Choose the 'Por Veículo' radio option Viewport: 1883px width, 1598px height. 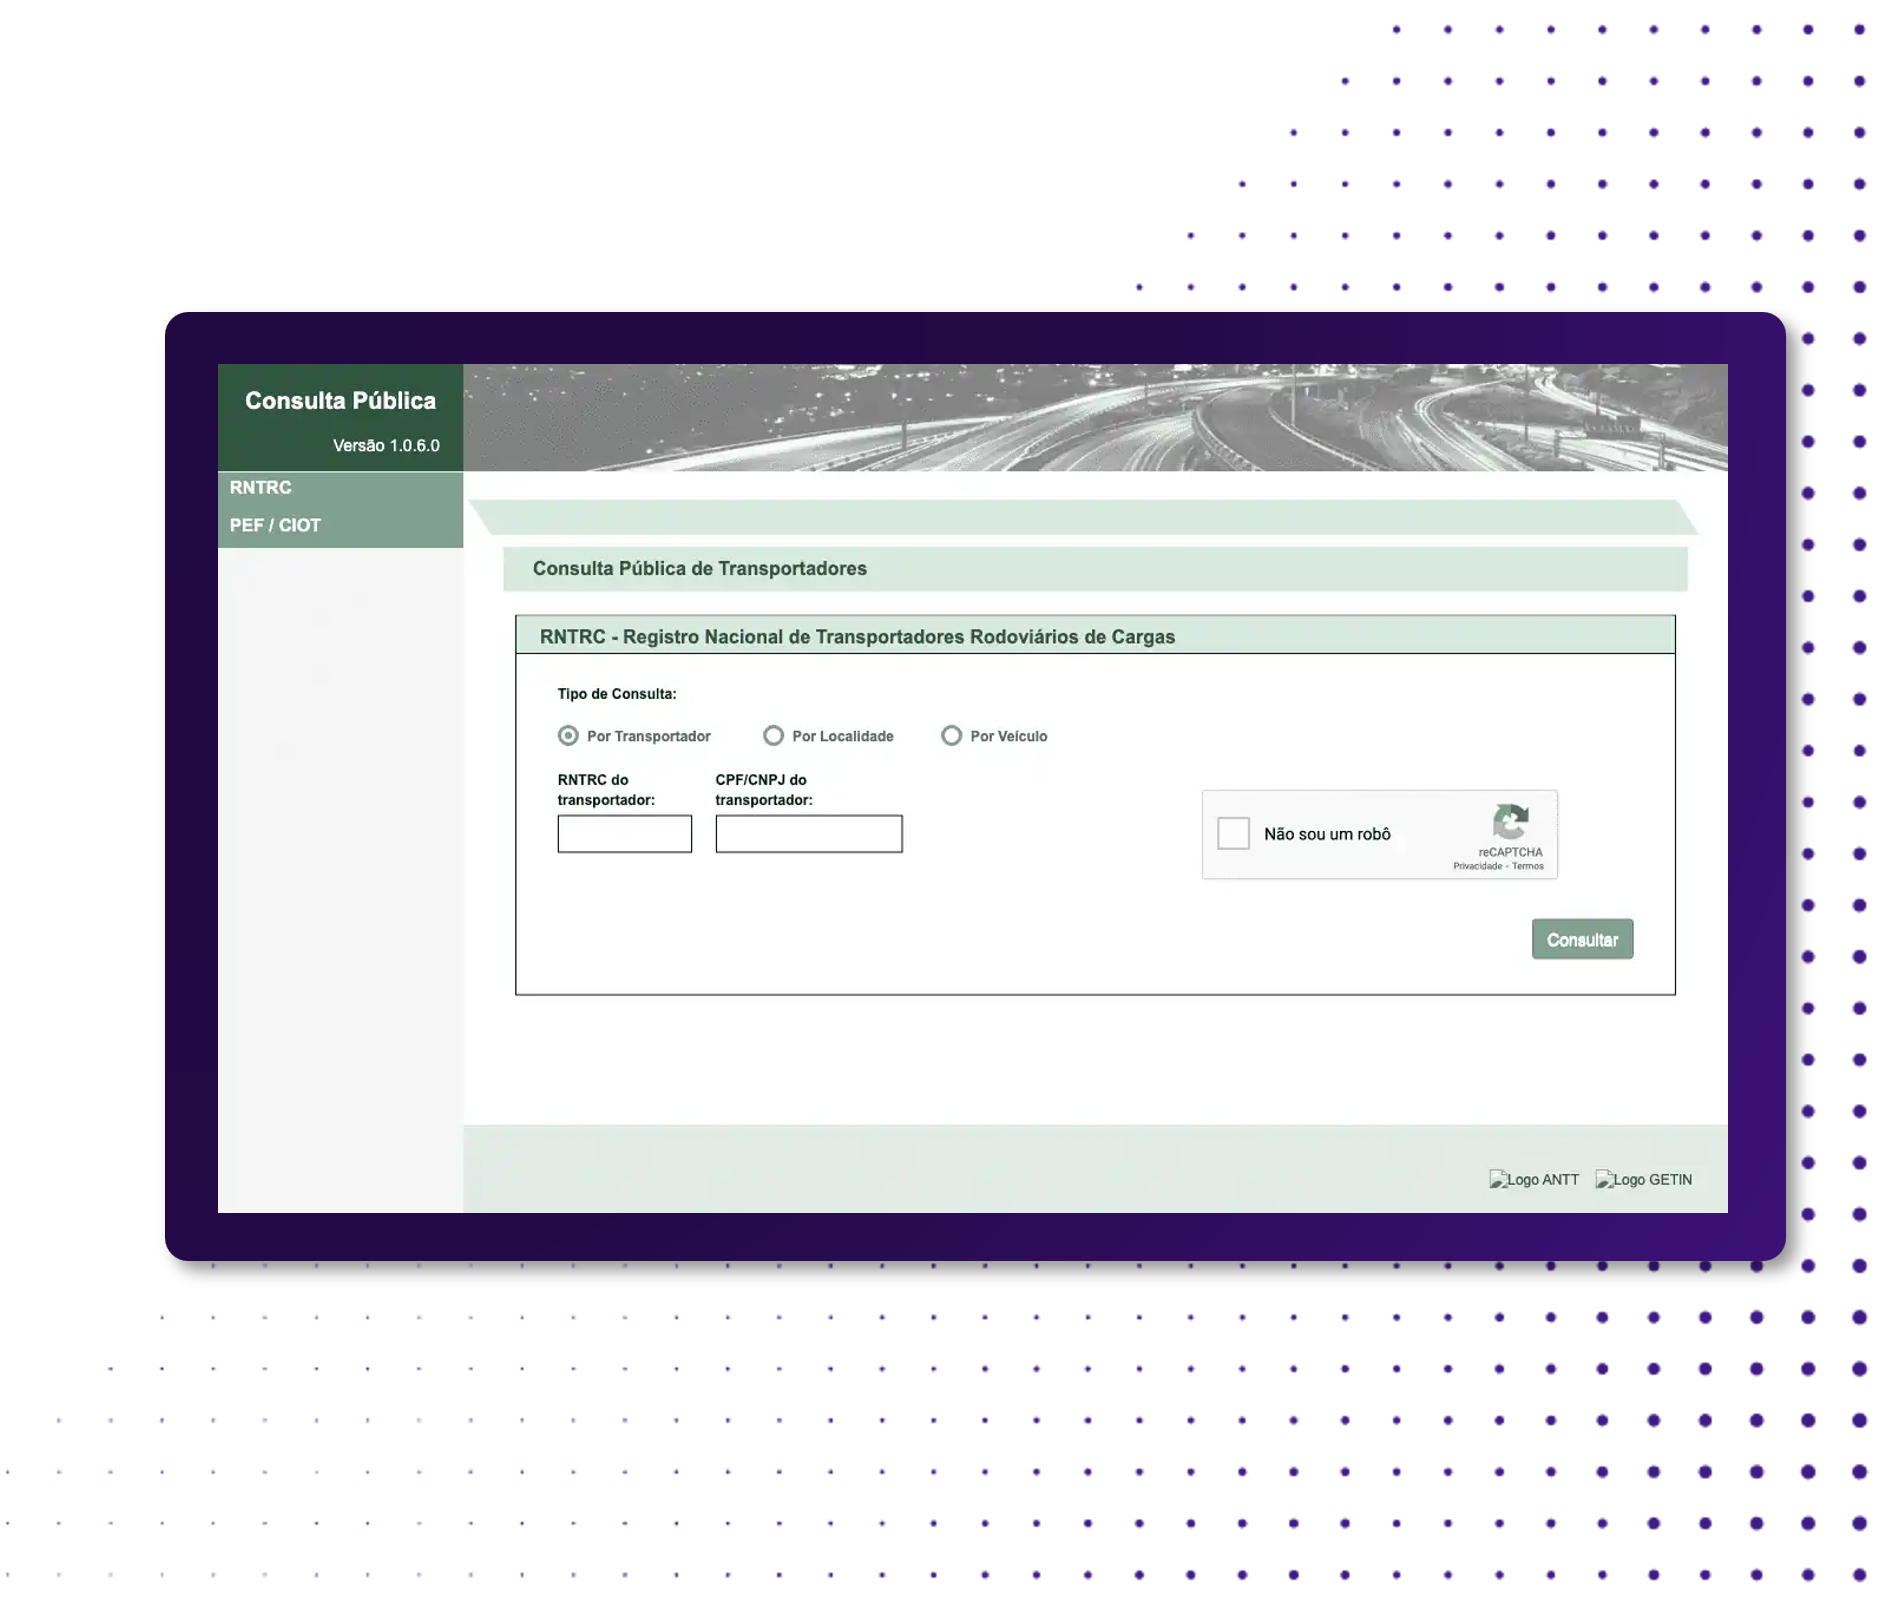(x=951, y=736)
